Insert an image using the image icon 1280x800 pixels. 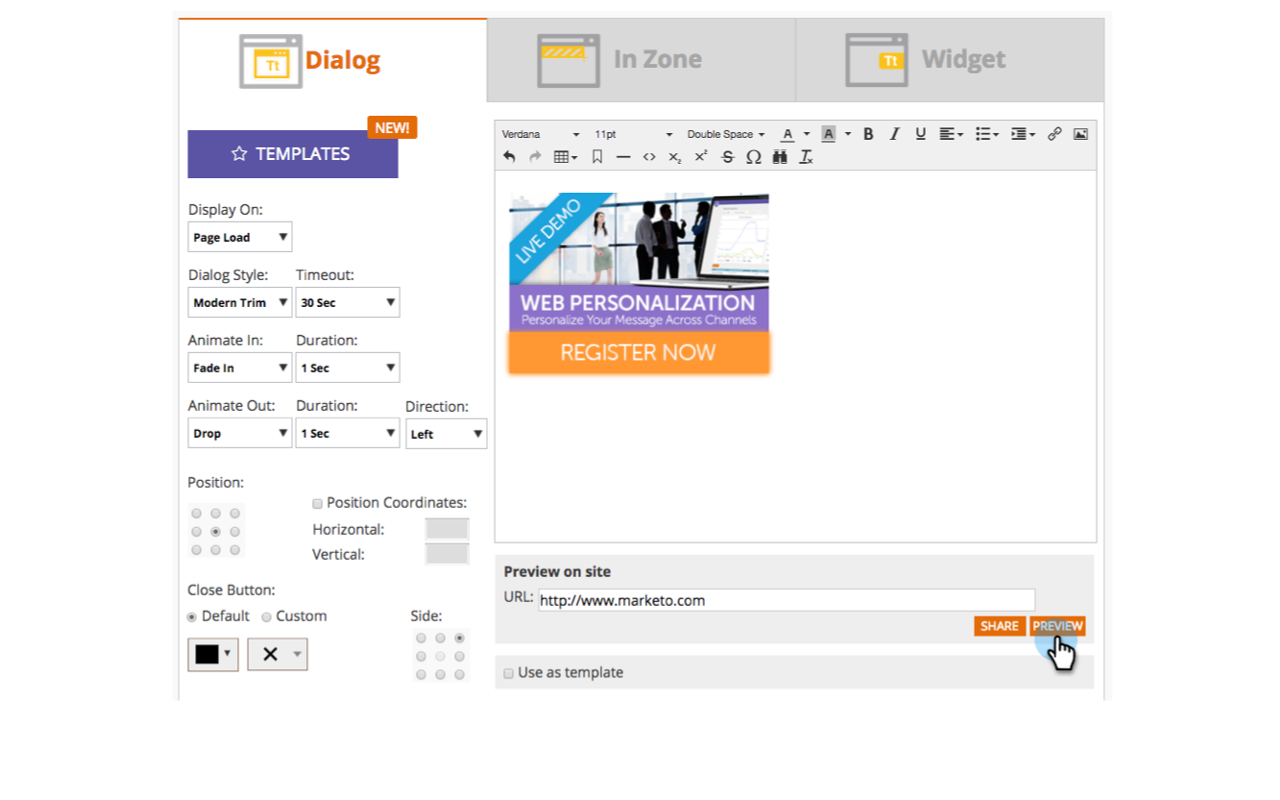pyautogui.click(x=1081, y=133)
